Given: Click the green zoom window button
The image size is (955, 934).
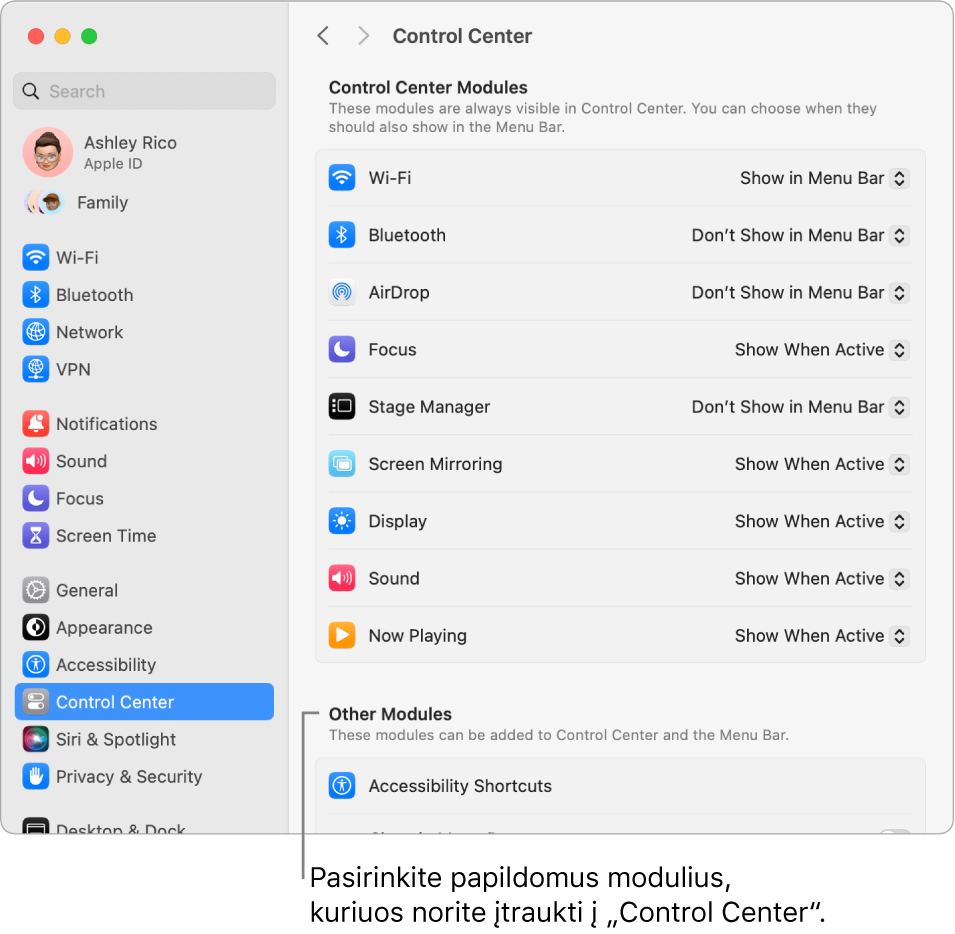Looking at the screenshot, I should (x=89, y=37).
